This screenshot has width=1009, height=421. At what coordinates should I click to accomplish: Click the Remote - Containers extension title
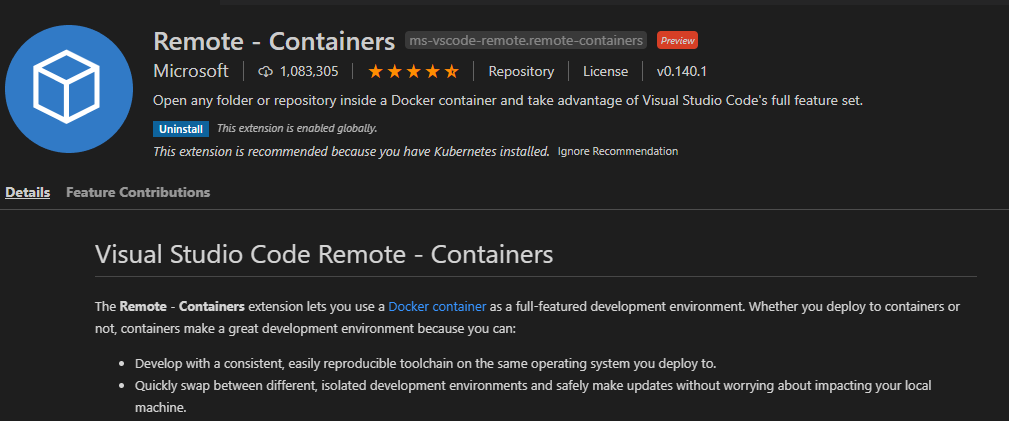(x=274, y=41)
